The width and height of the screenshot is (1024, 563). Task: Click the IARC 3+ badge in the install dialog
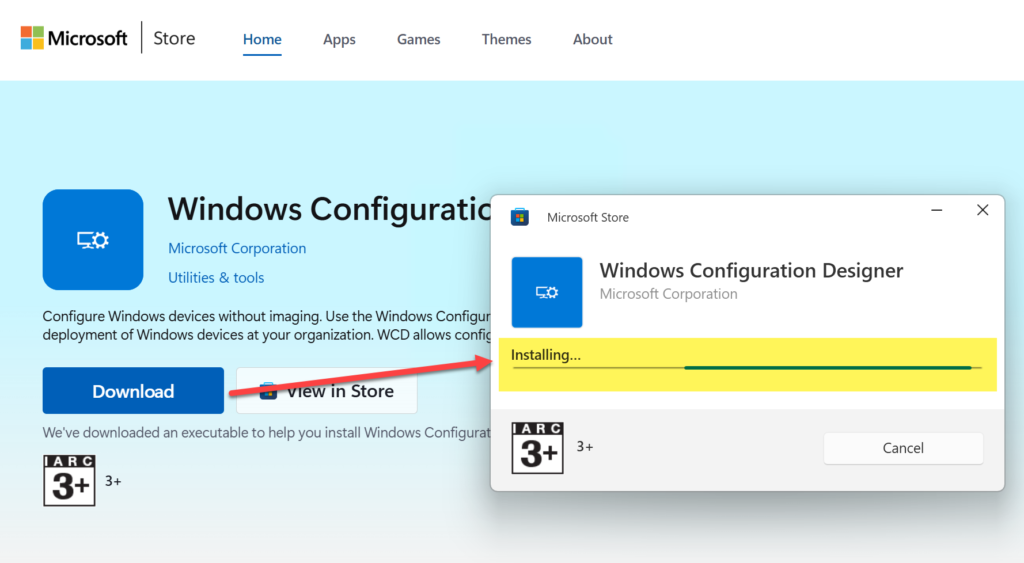pos(537,447)
